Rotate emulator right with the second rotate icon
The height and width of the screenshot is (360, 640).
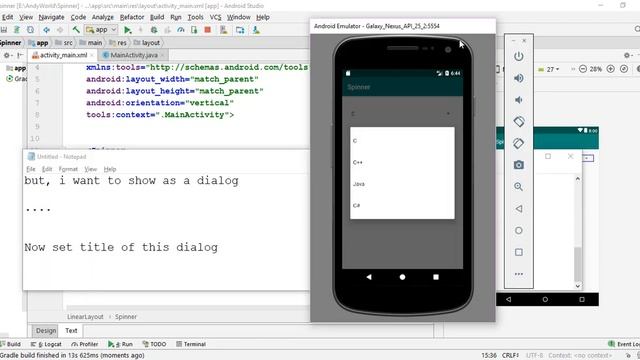[519, 143]
